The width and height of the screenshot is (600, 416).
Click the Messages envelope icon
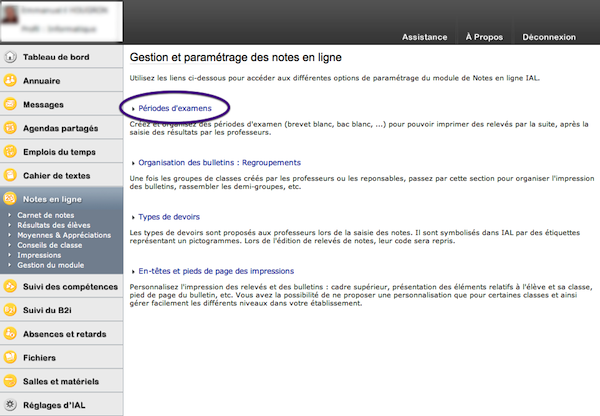coord(10,104)
